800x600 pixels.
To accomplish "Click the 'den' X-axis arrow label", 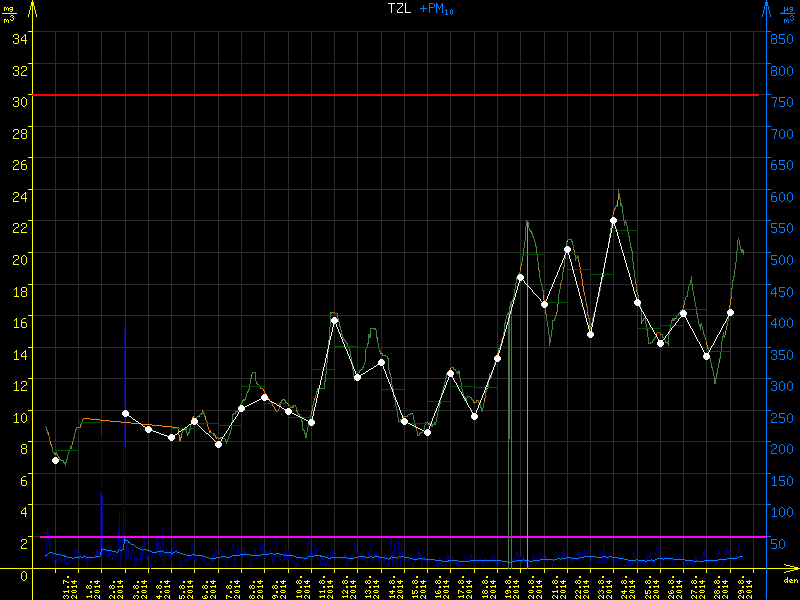I will 789,579.
